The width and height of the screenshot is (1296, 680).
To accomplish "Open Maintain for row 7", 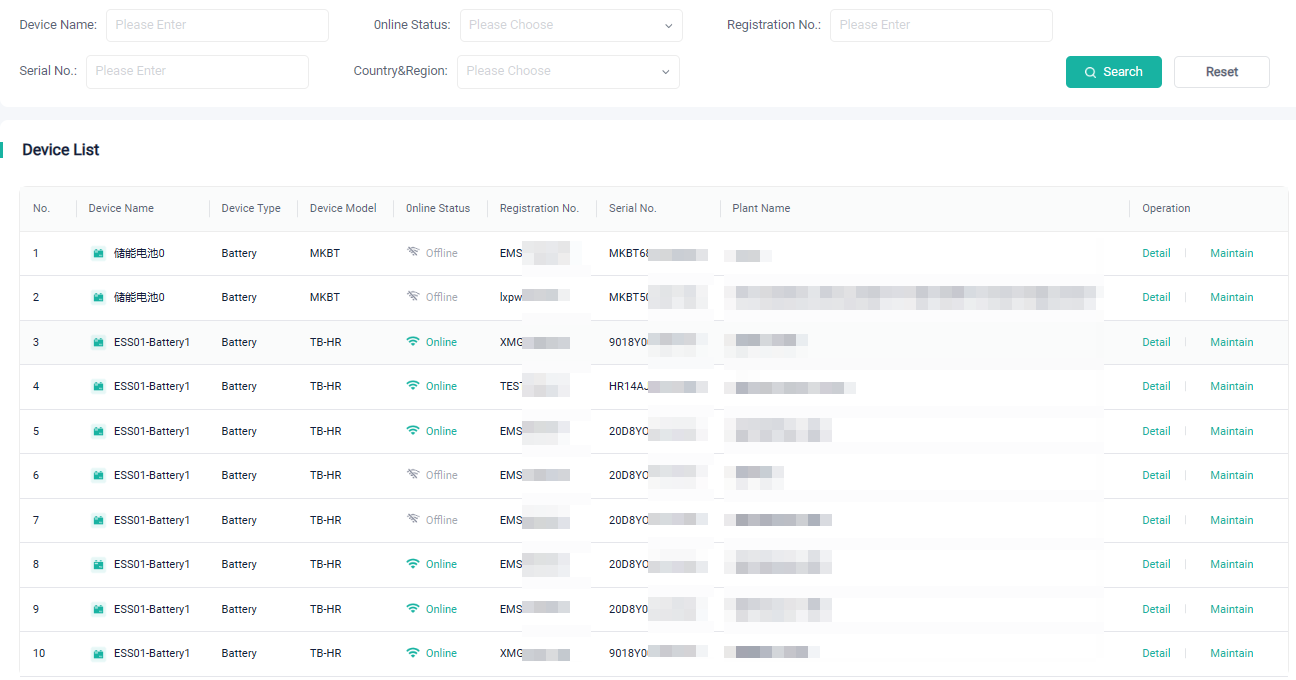I will (1232, 520).
